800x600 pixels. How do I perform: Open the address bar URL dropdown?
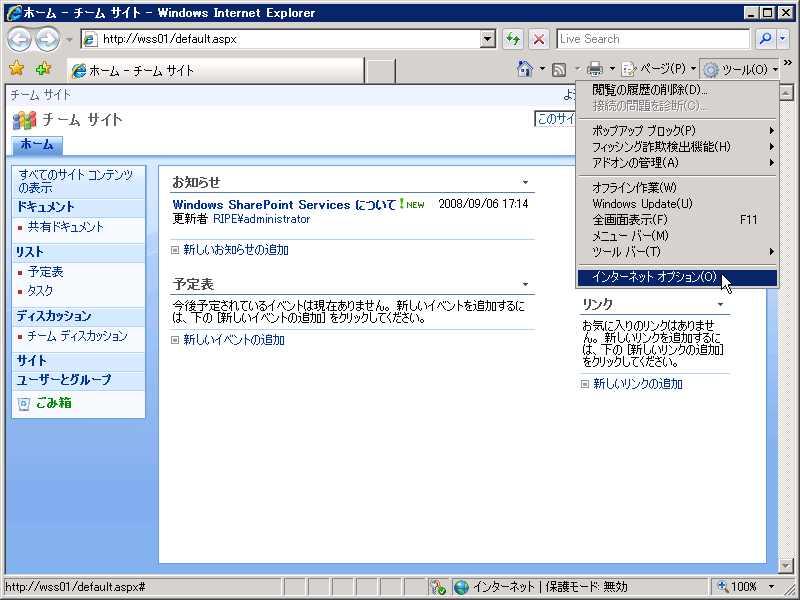(488, 39)
